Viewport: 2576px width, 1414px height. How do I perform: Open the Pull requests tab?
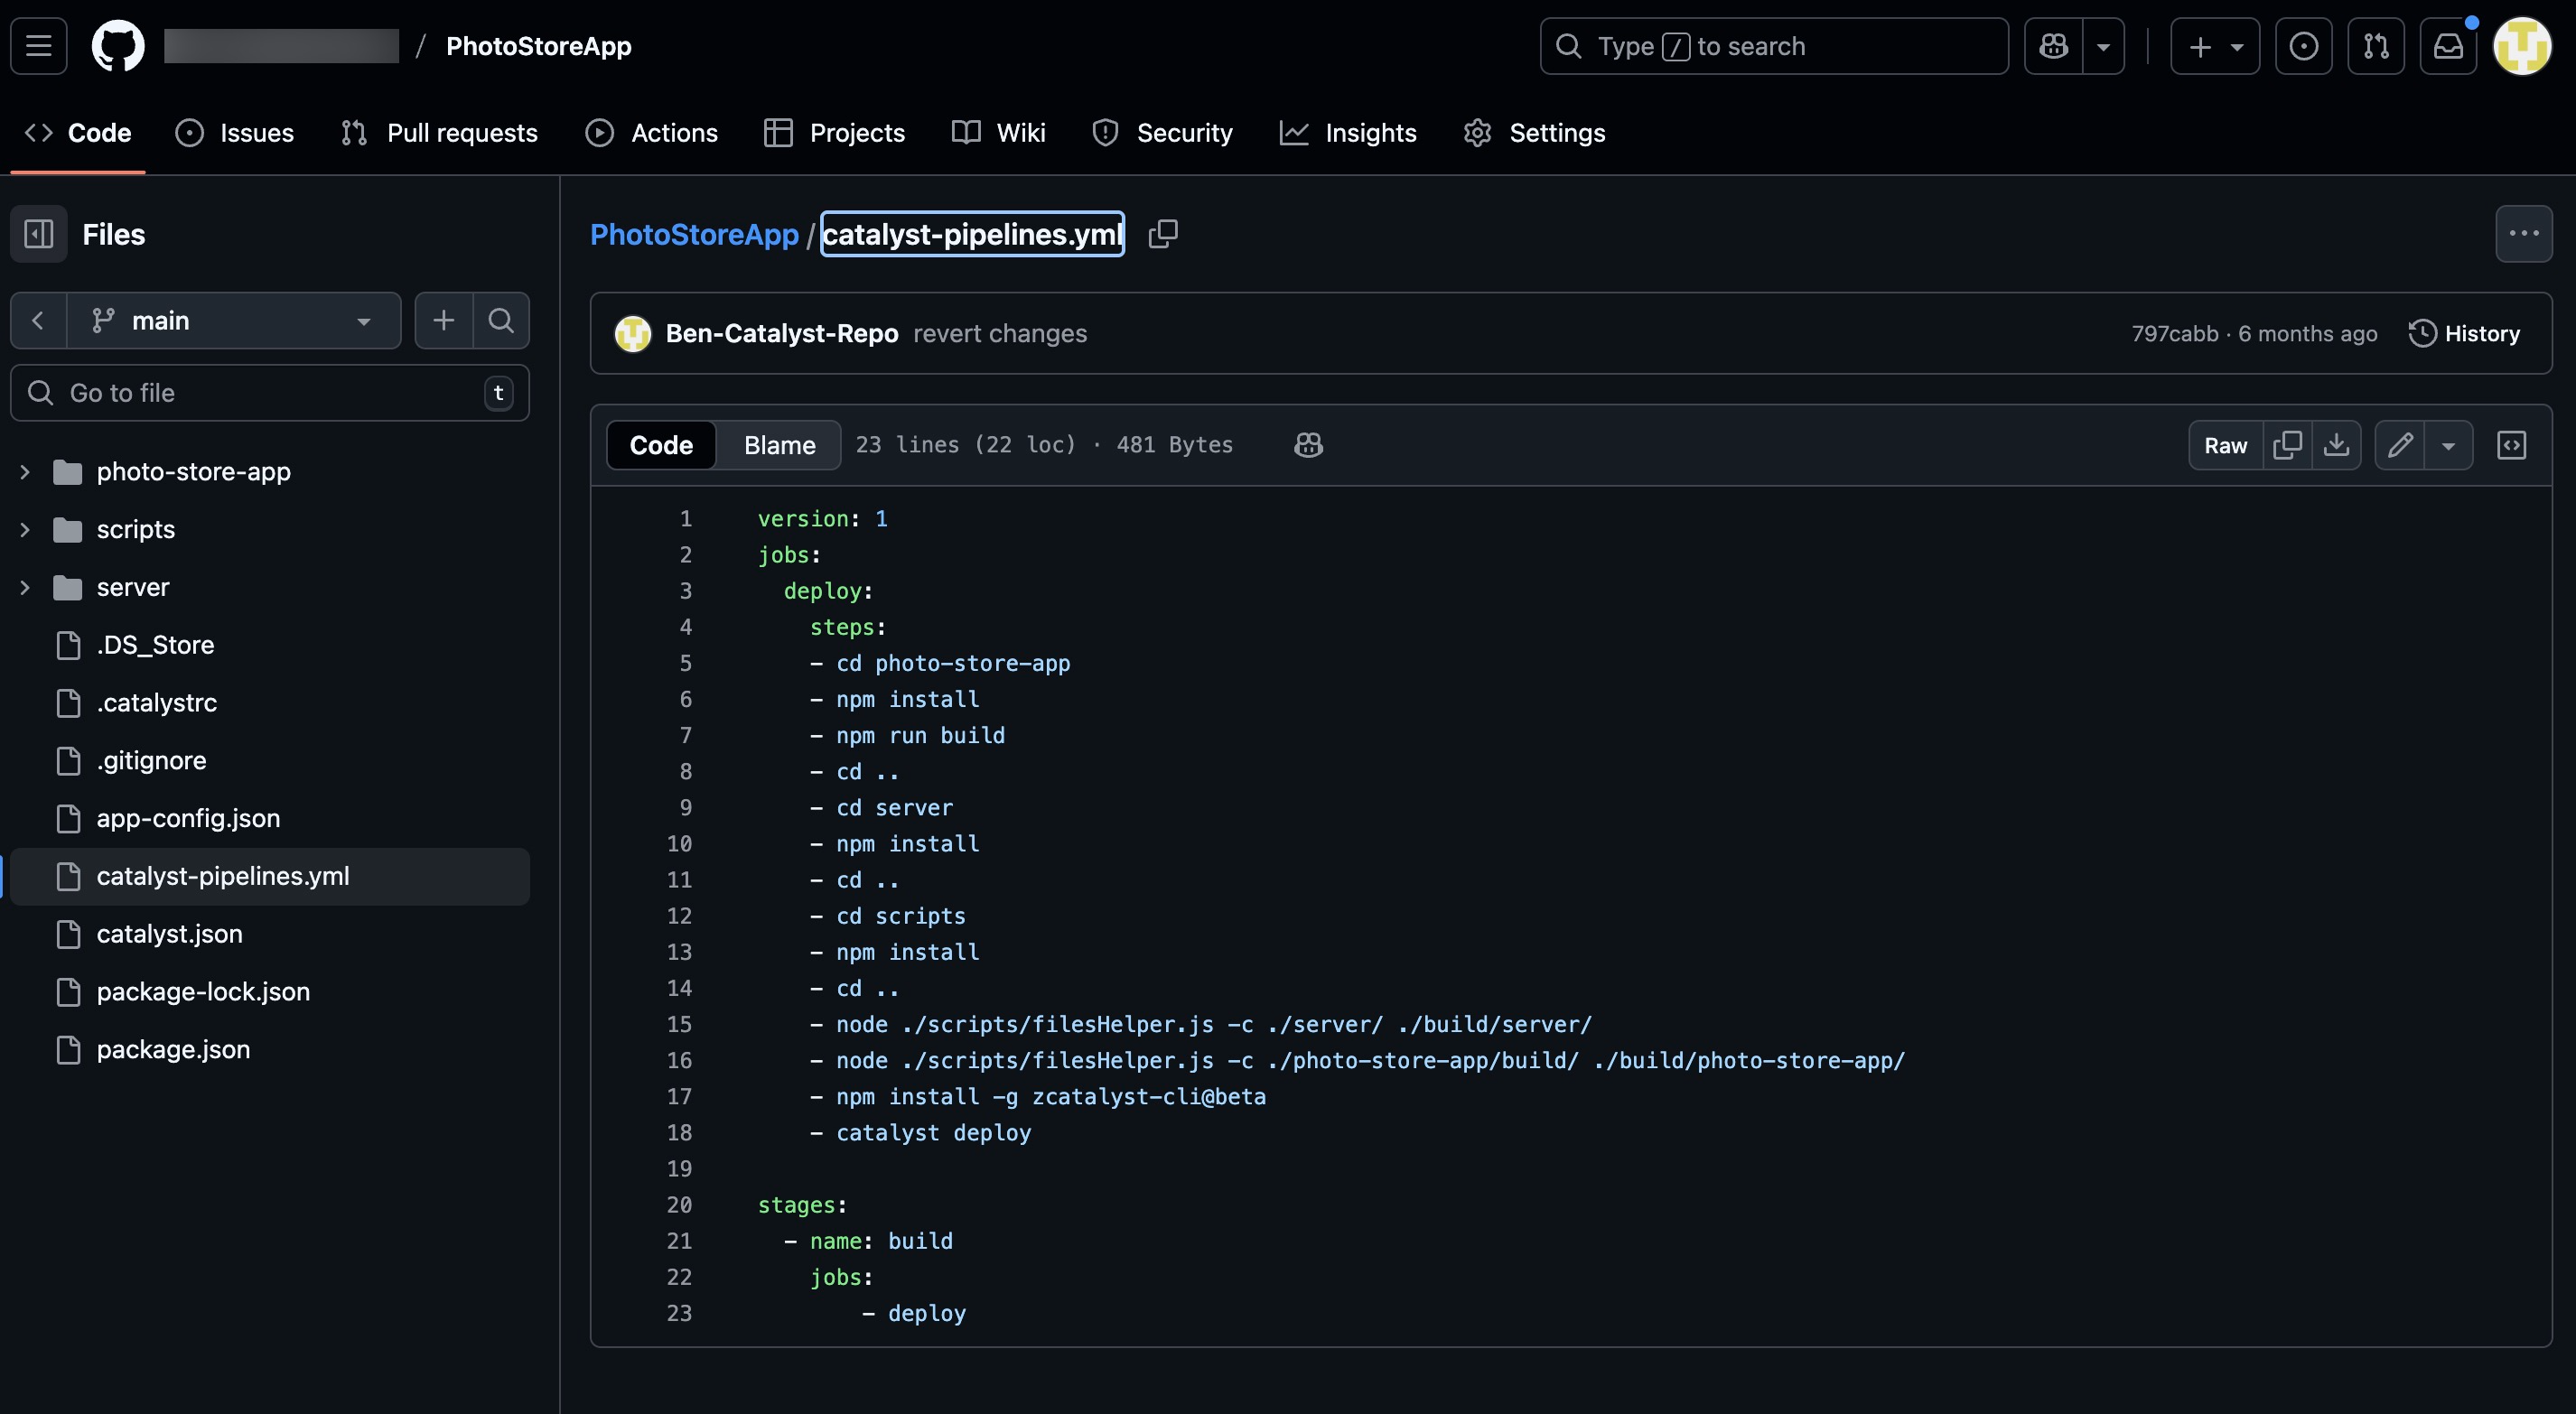[439, 133]
